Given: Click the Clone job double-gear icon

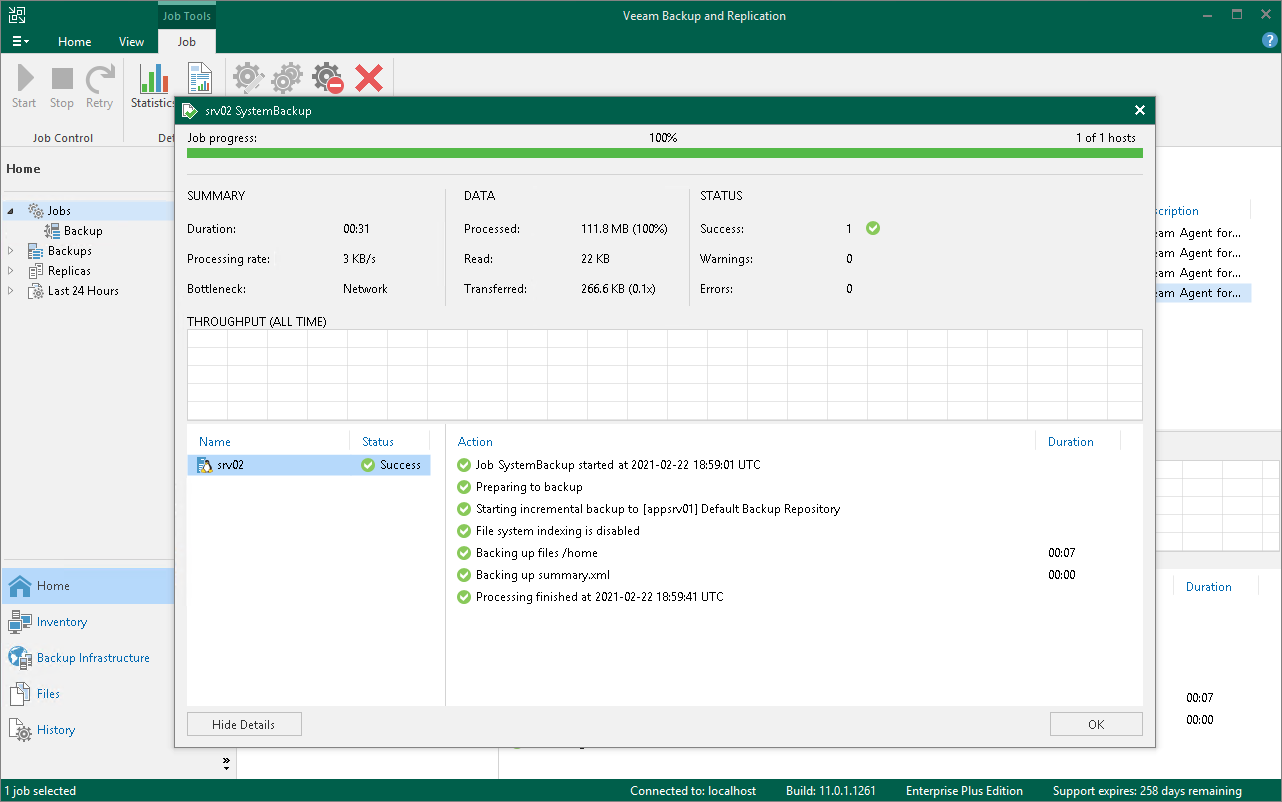Looking at the screenshot, I should (x=287, y=77).
